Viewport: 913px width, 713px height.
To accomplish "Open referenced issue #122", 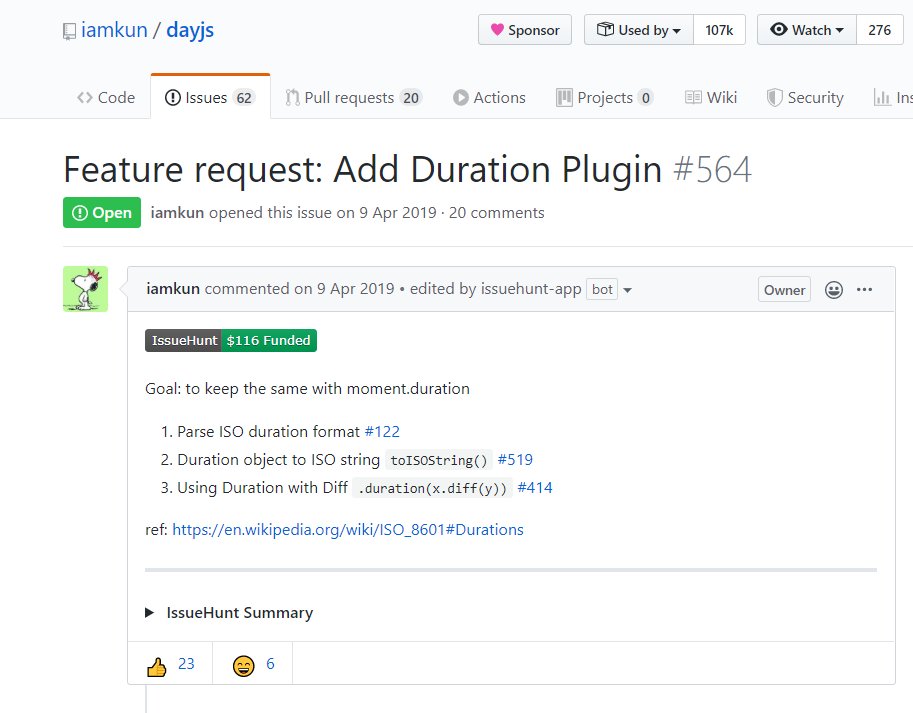I will pos(382,431).
